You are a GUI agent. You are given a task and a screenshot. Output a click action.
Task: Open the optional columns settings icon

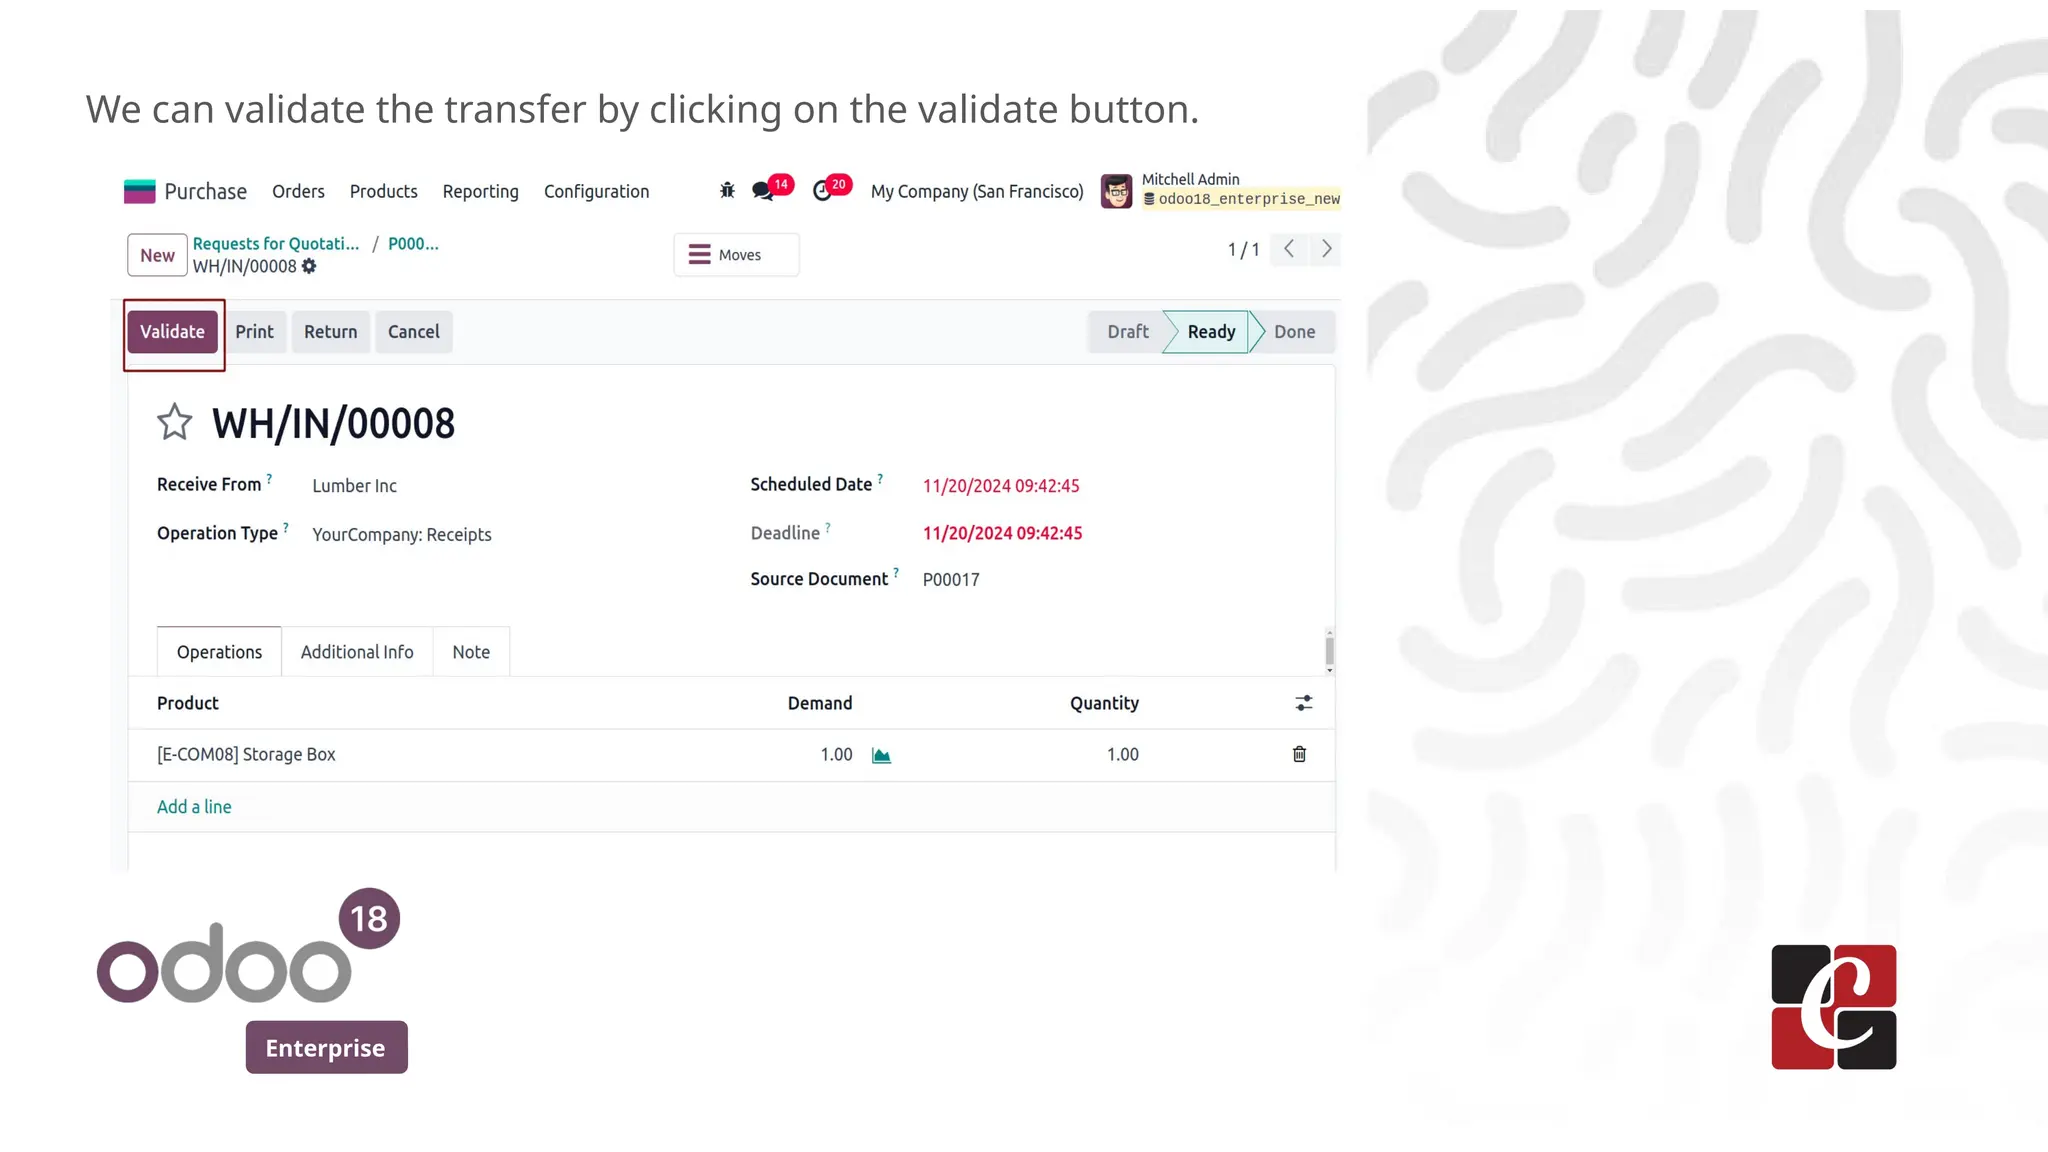1303,703
